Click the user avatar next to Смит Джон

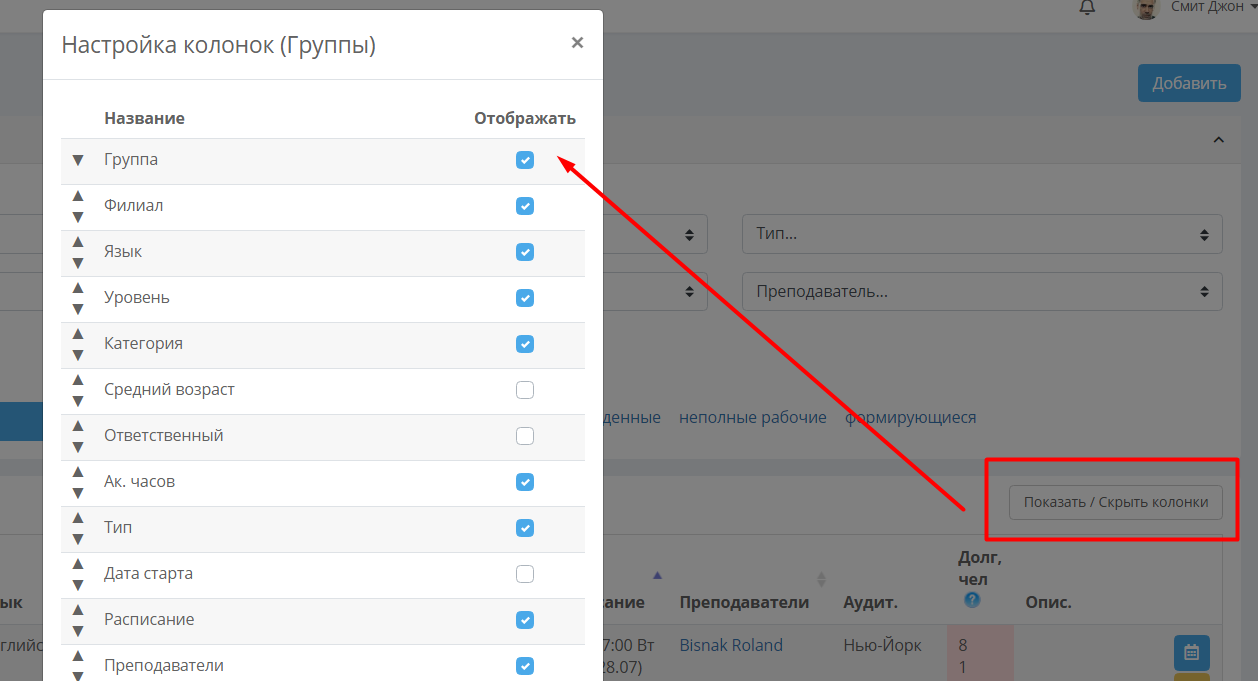pyautogui.click(x=1146, y=8)
